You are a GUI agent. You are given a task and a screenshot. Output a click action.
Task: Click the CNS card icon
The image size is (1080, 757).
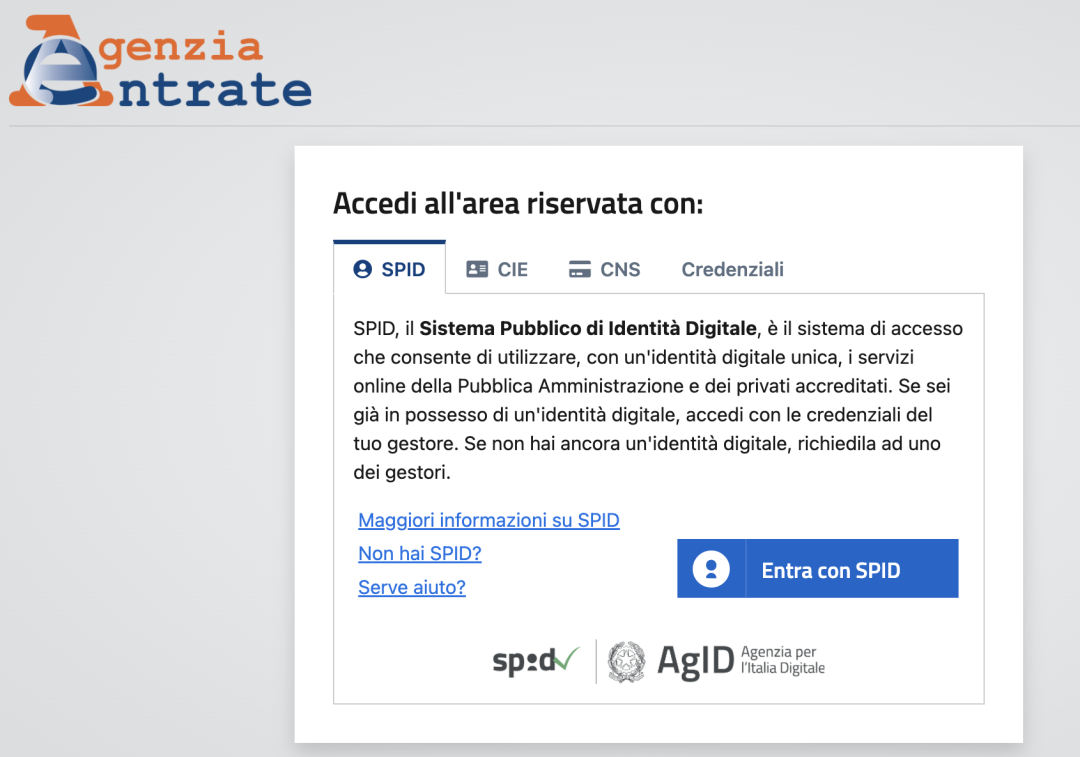pos(579,269)
